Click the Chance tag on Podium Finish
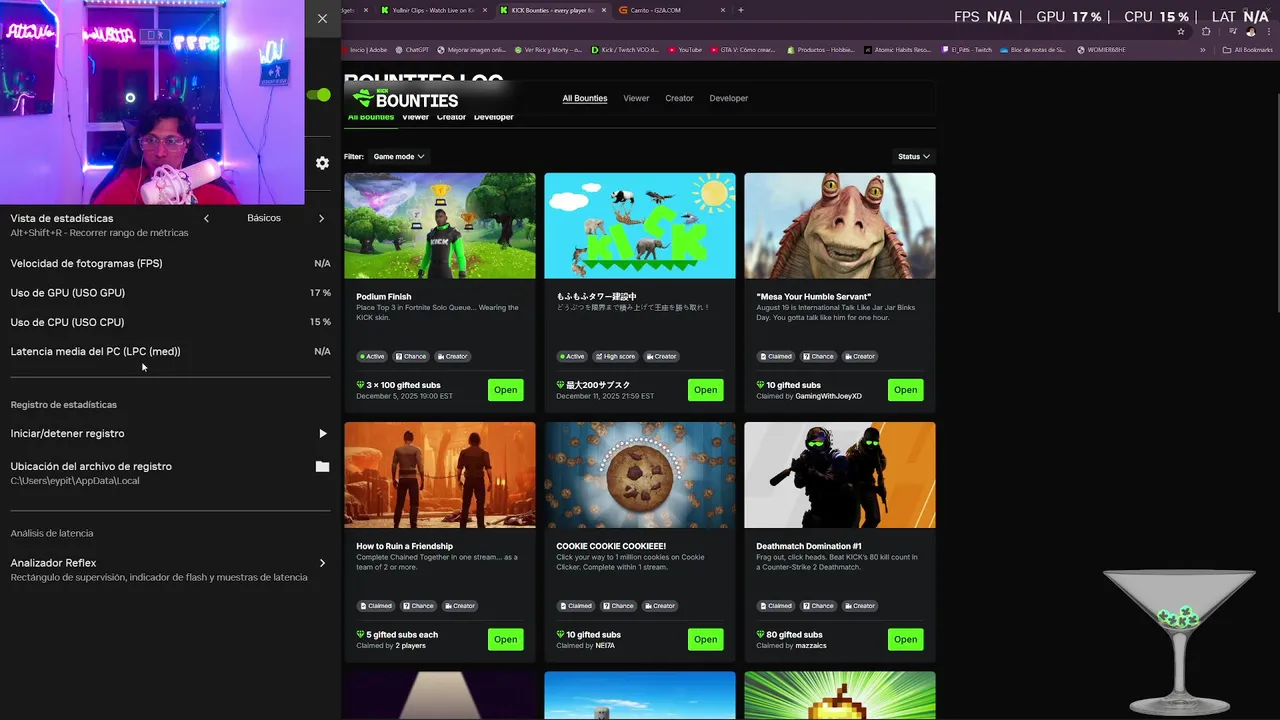 (x=411, y=356)
